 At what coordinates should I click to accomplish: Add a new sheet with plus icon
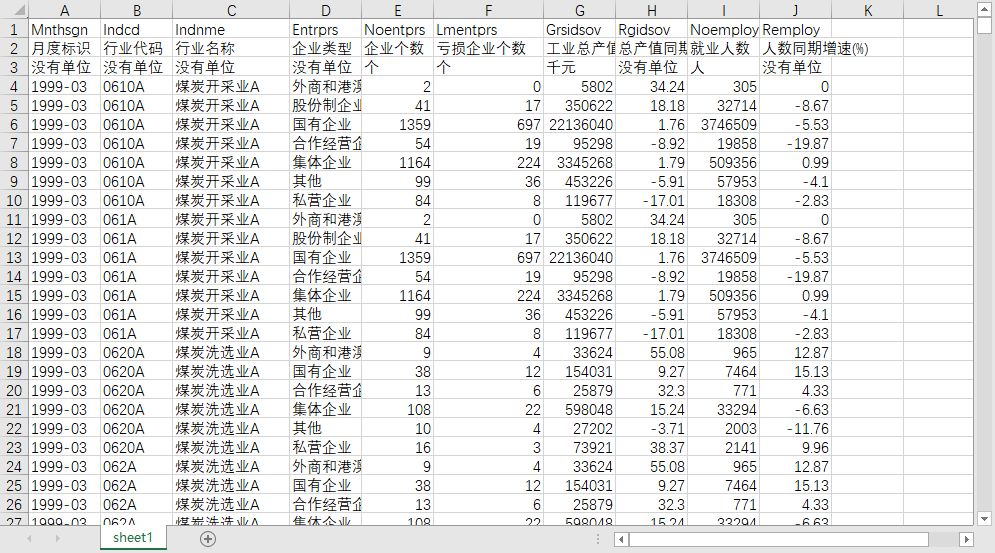tap(208, 539)
